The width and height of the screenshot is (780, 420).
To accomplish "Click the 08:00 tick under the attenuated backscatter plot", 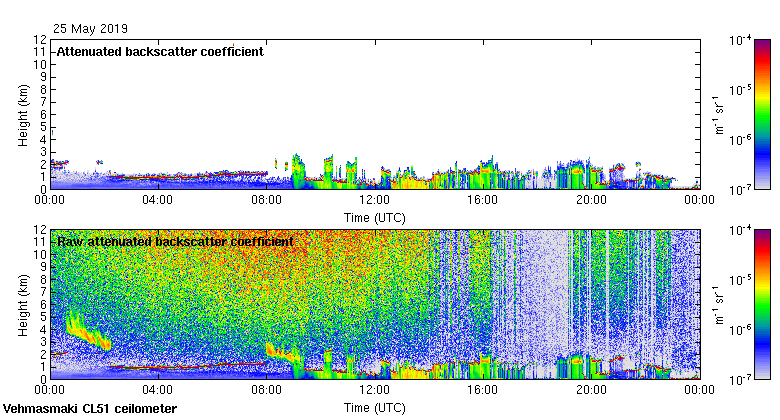I will click(x=266, y=200).
